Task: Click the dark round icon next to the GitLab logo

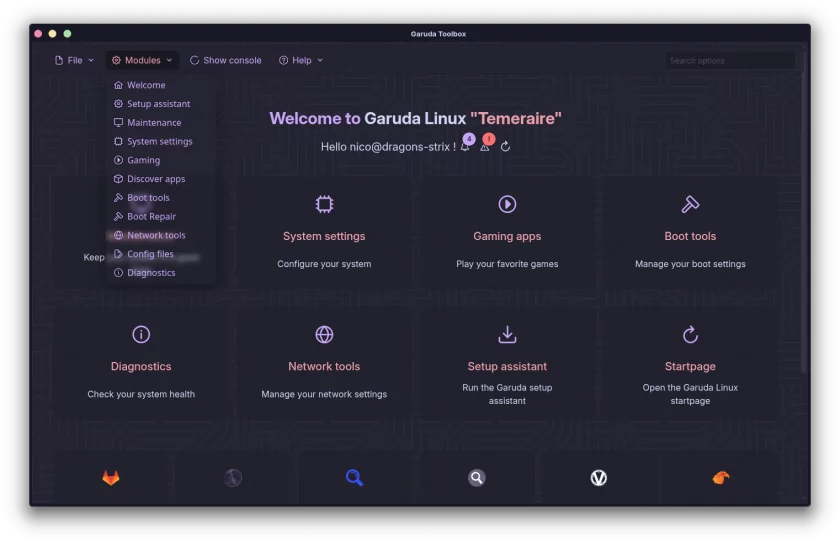Action: tap(232, 478)
